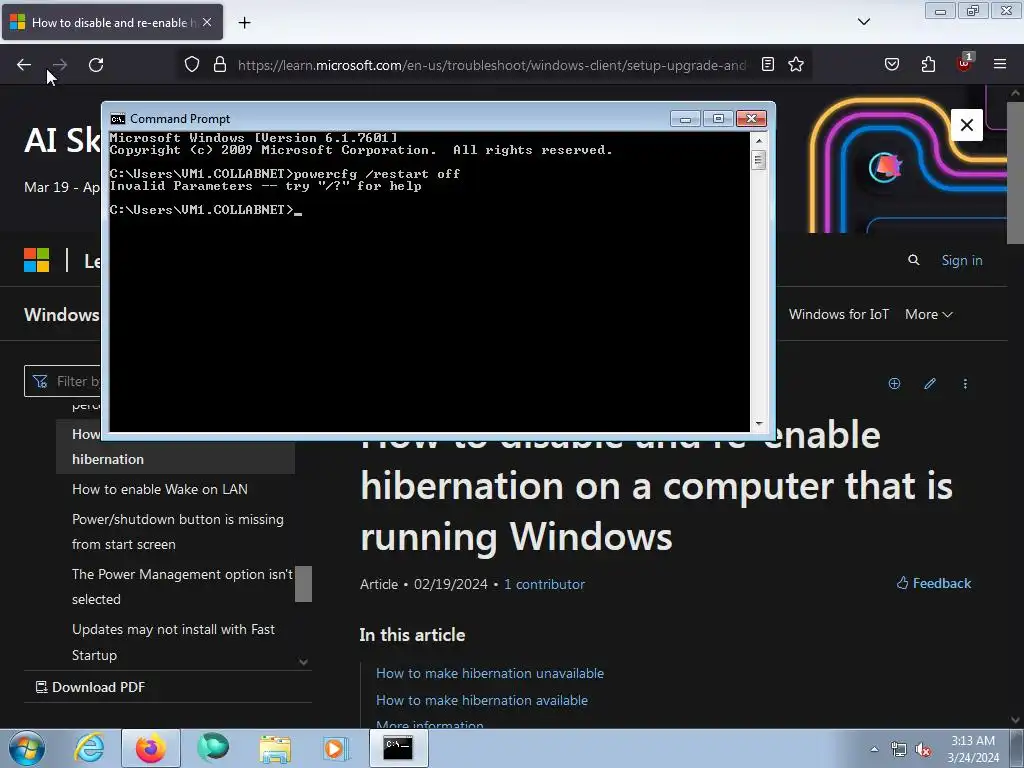This screenshot has width=1024, height=768.
Task: Toggle reader view icon in the address bar
Action: coord(768,65)
